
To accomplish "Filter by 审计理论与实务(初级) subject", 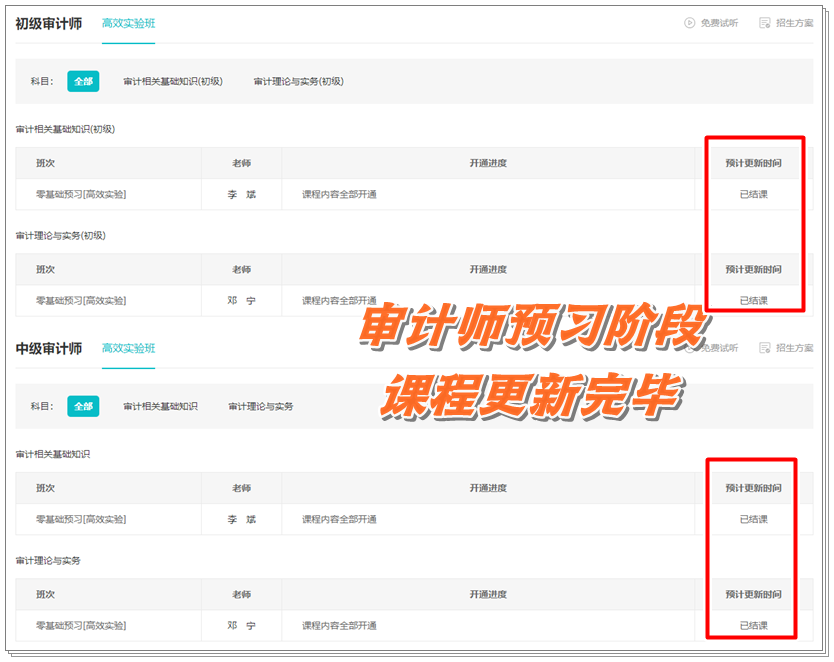I will 300,81.
